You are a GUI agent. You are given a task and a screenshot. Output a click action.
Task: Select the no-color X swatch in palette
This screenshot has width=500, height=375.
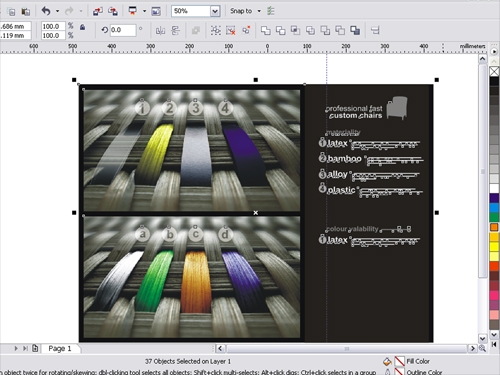tap(494, 71)
